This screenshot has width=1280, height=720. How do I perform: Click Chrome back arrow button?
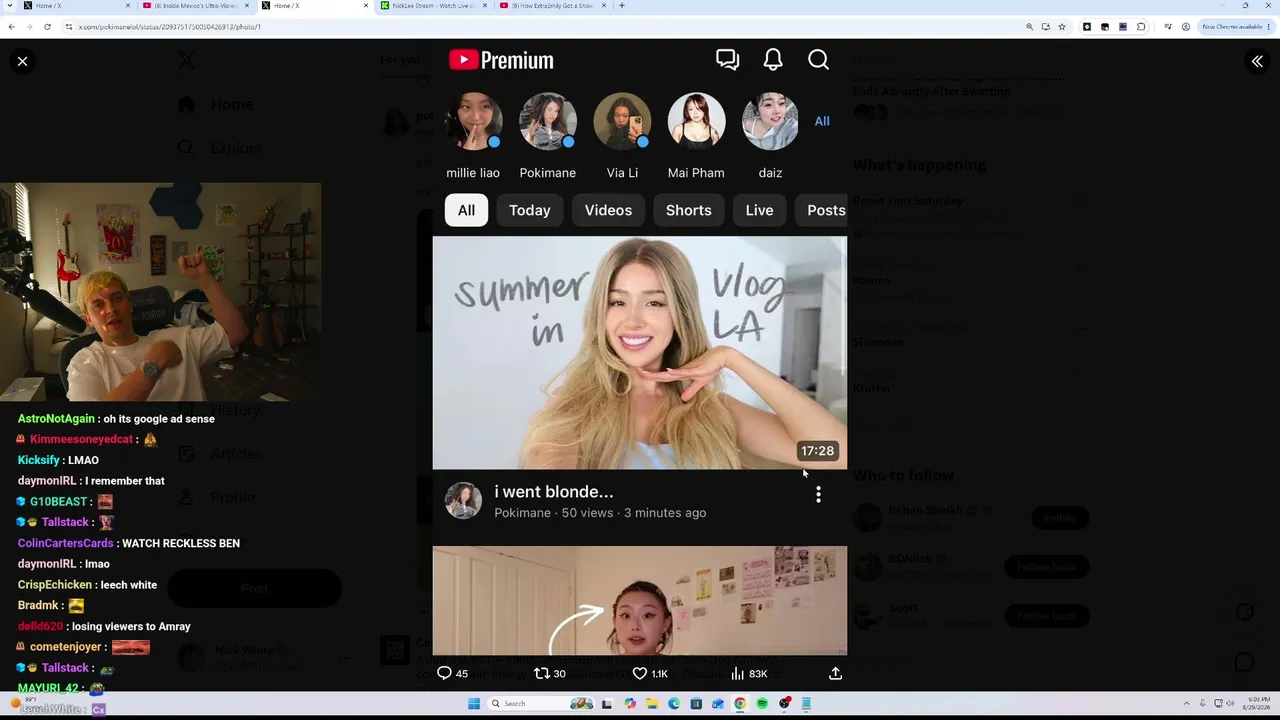11,27
